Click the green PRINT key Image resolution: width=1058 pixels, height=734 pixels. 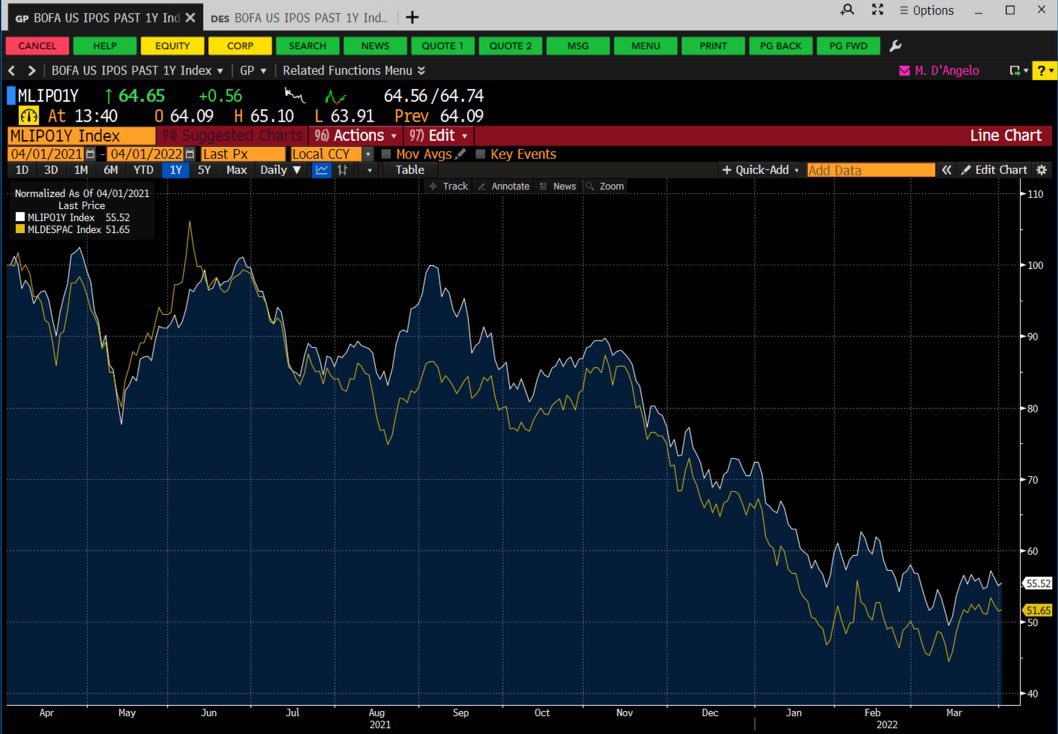713,46
